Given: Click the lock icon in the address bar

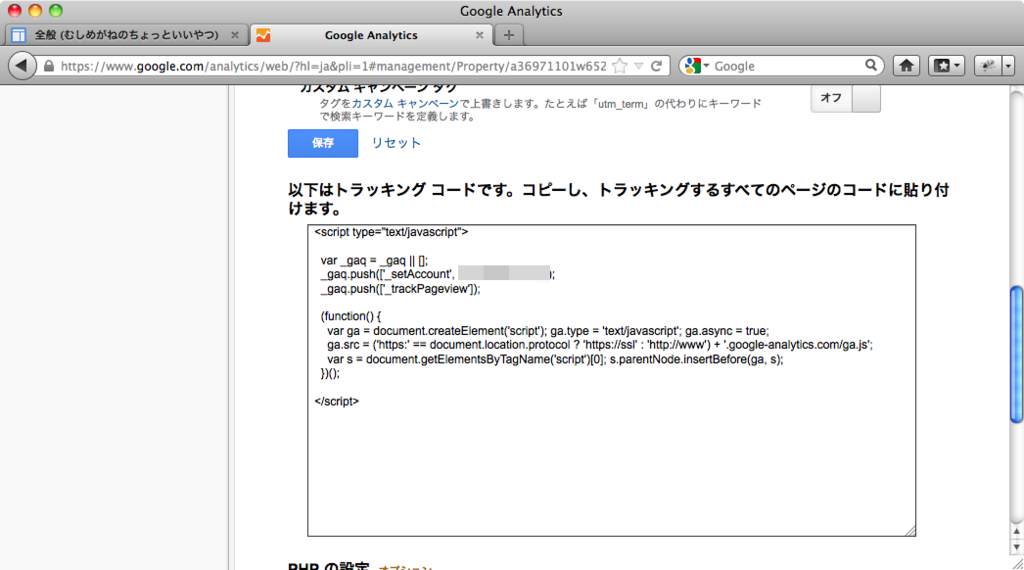Looking at the screenshot, I should [x=49, y=66].
